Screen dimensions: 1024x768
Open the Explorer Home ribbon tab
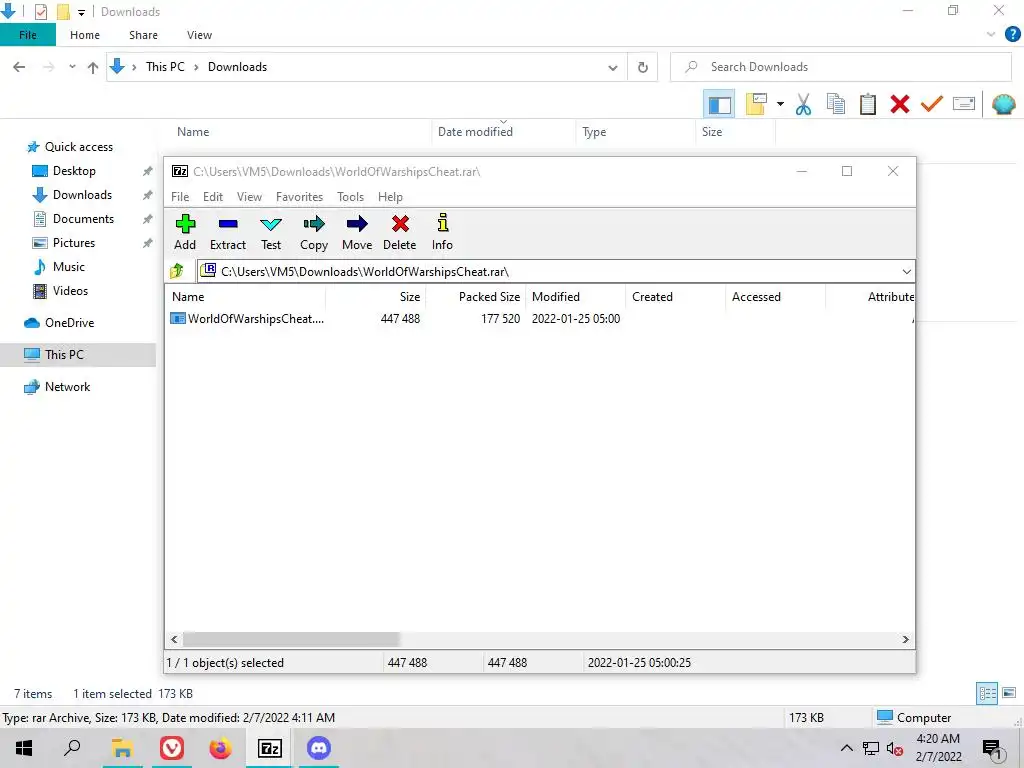click(85, 35)
